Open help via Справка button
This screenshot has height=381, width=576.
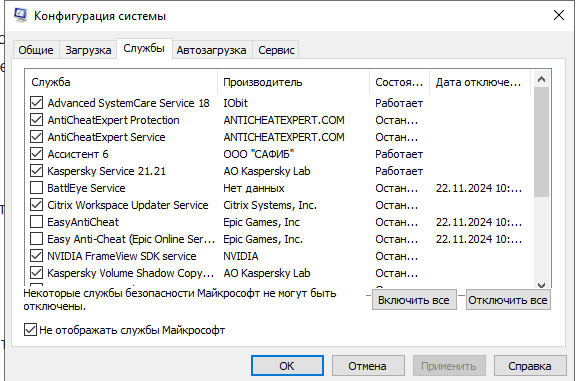(x=530, y=366)
